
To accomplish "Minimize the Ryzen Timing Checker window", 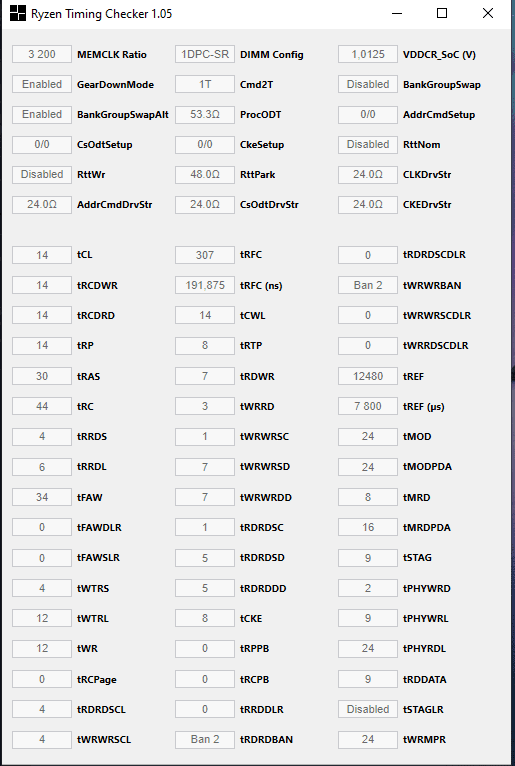I will point(397,13).
